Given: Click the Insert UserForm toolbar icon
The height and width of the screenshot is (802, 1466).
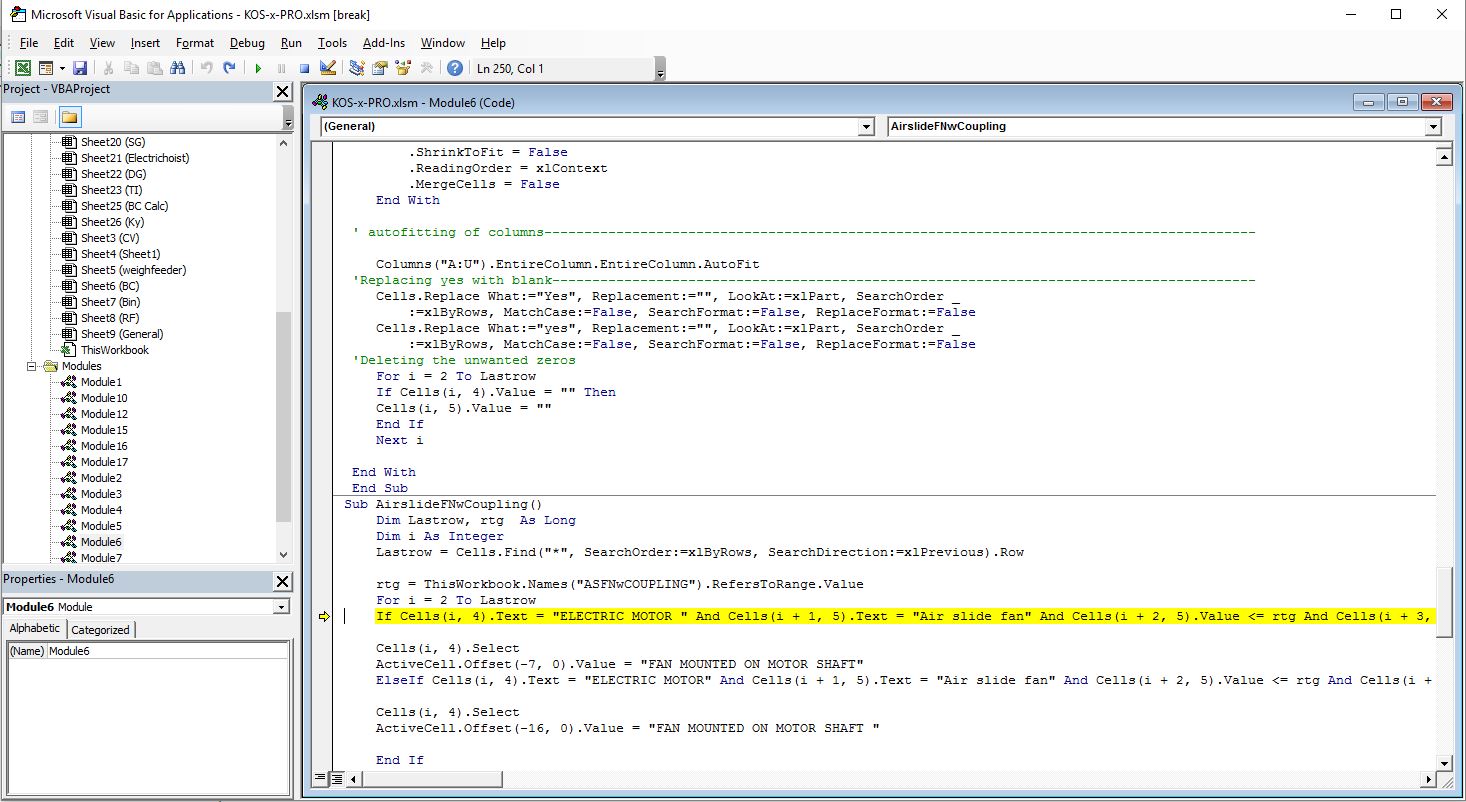Looking at the screenshot, I should click(45, 68).
